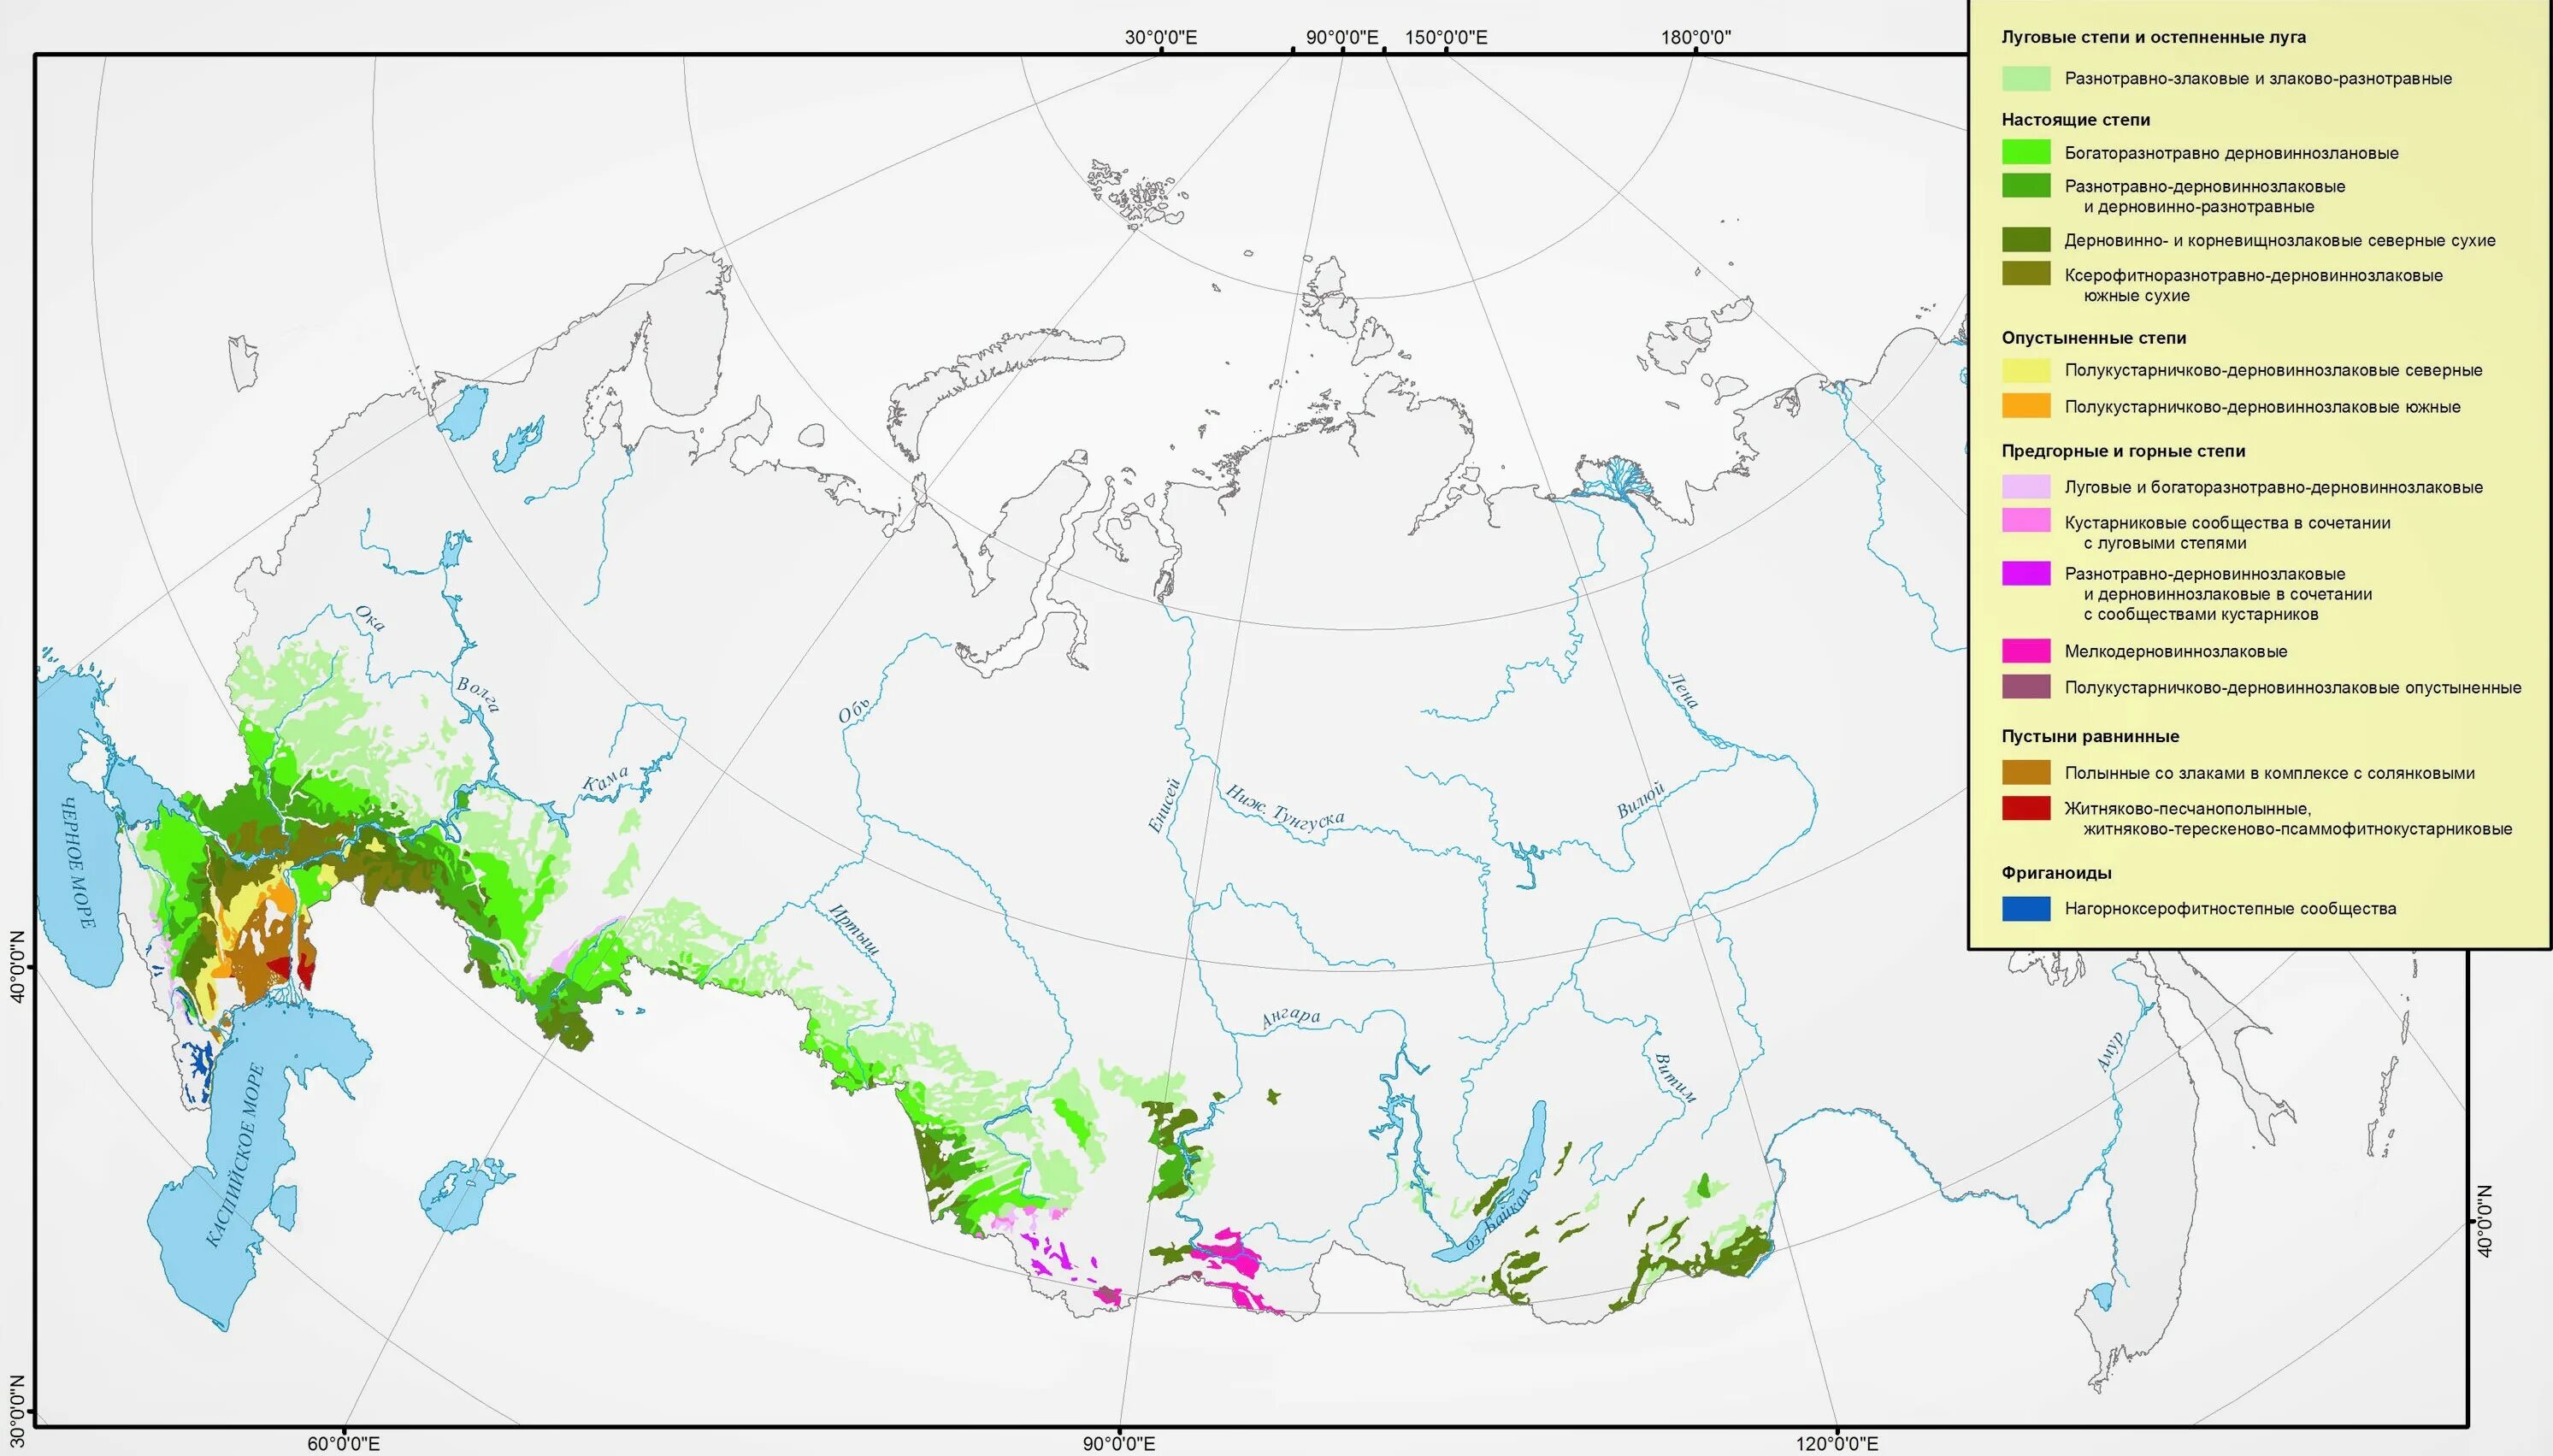The image size is (2553, 1456).
Task: Click the bottom 90°0'0"E longitude label
Action: (x=1118, y=1443)
